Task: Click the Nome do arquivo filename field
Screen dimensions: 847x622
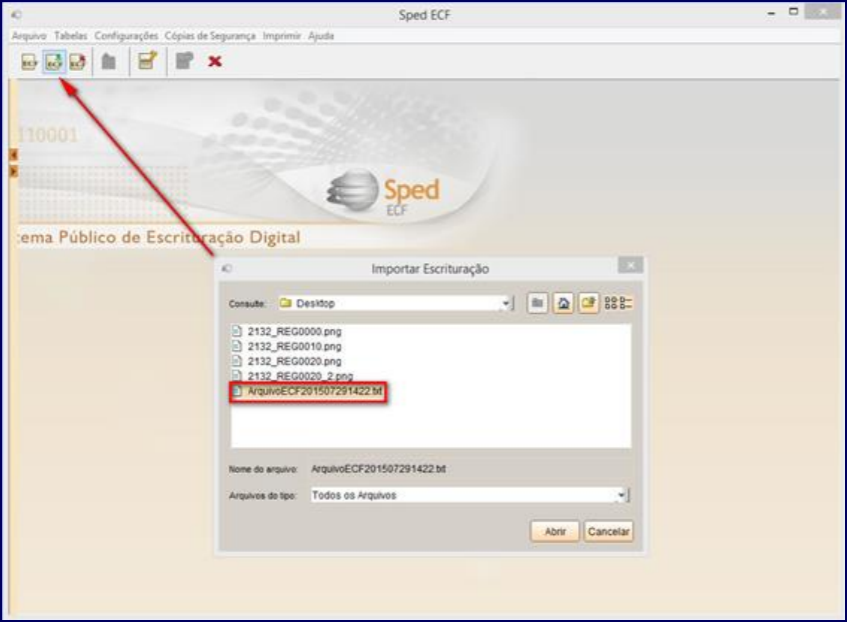Action: (470, 469)
